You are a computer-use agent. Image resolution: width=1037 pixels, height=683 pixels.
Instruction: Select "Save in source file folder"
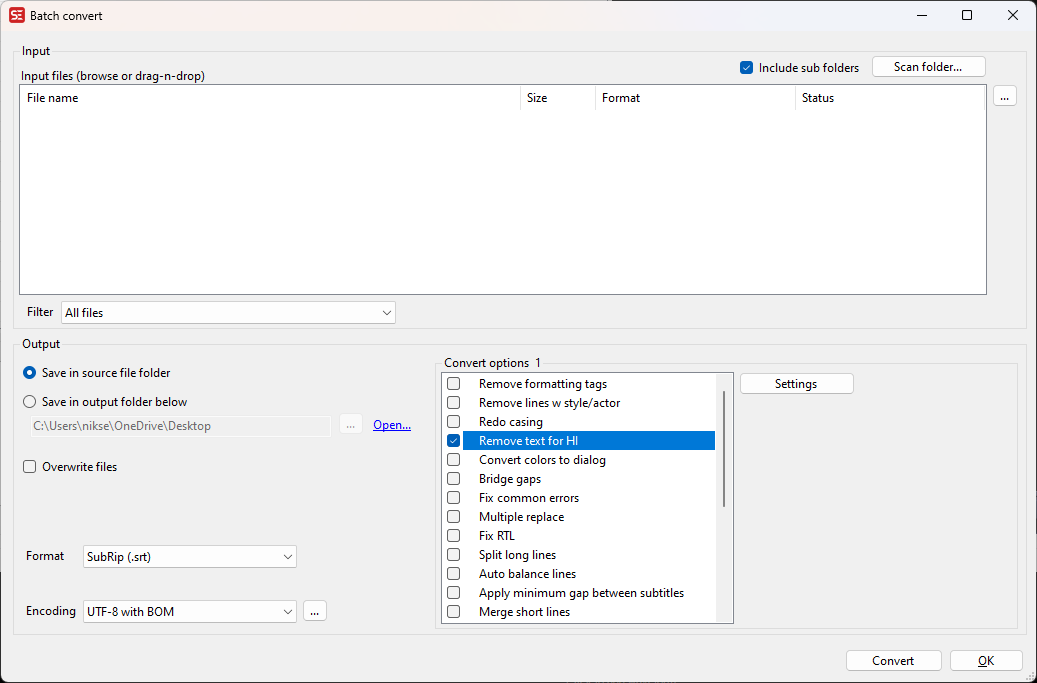coord(29,373)
